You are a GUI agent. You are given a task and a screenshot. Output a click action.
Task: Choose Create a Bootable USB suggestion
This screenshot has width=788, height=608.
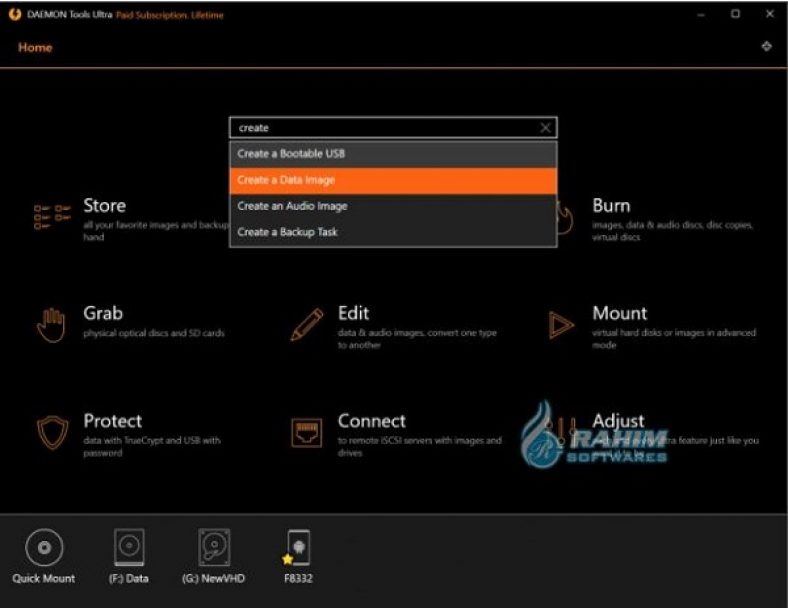coord(393,154)
